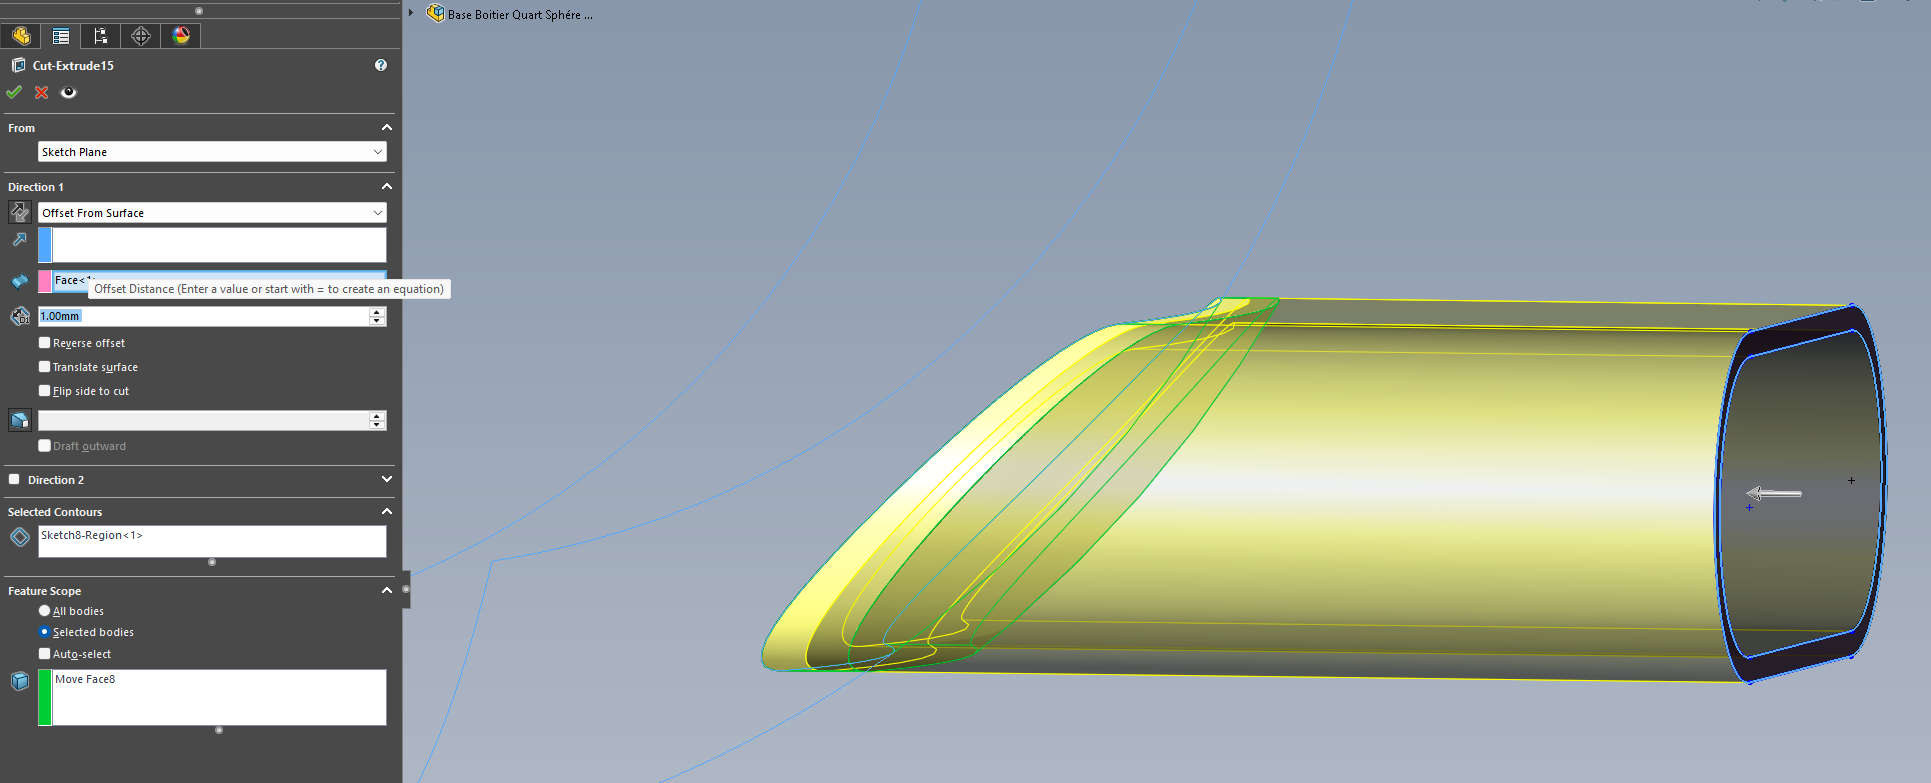Toggle detailed preview eye icon

68,92
